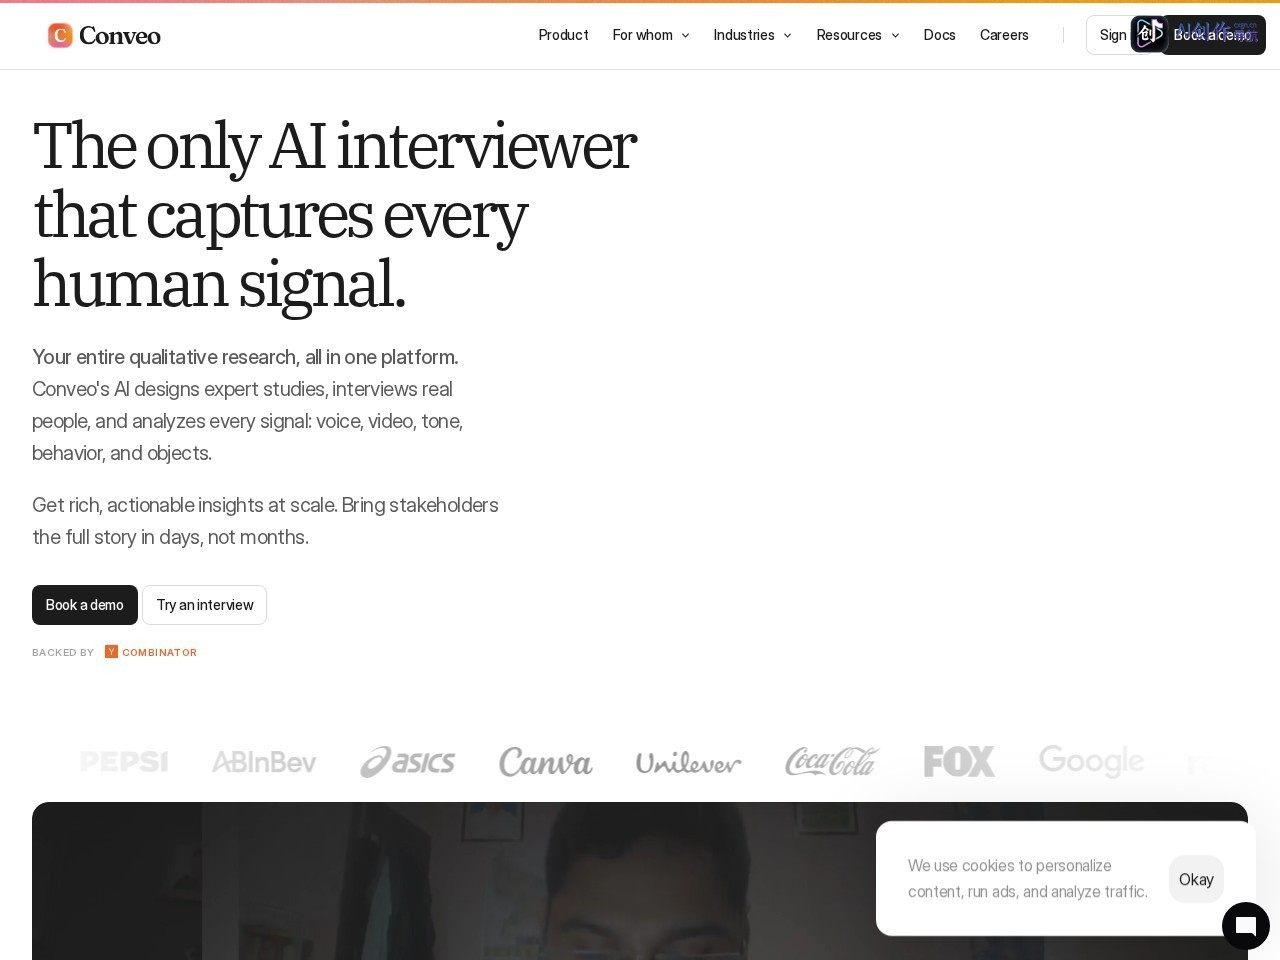Click the Y Combinator square logo
Image resolution: width=1280 pixels, height=960 pixels.
pos(111,652)
